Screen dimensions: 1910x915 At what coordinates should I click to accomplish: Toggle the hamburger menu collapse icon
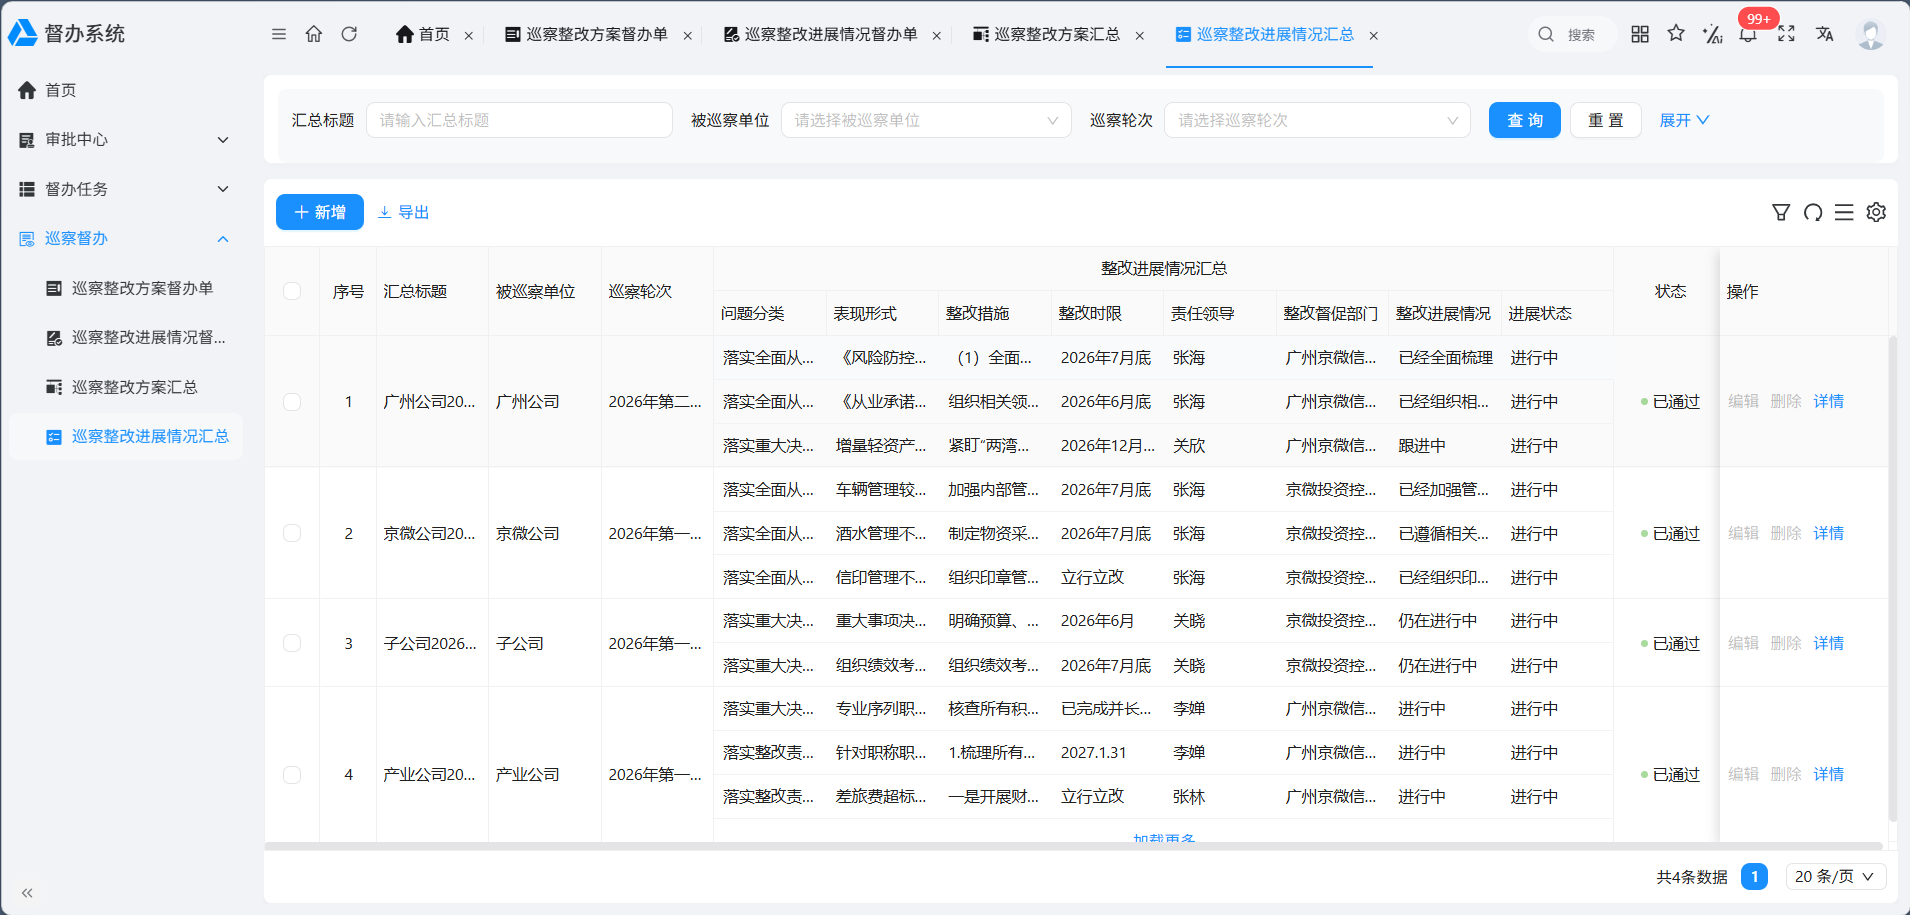pos(279,34)
